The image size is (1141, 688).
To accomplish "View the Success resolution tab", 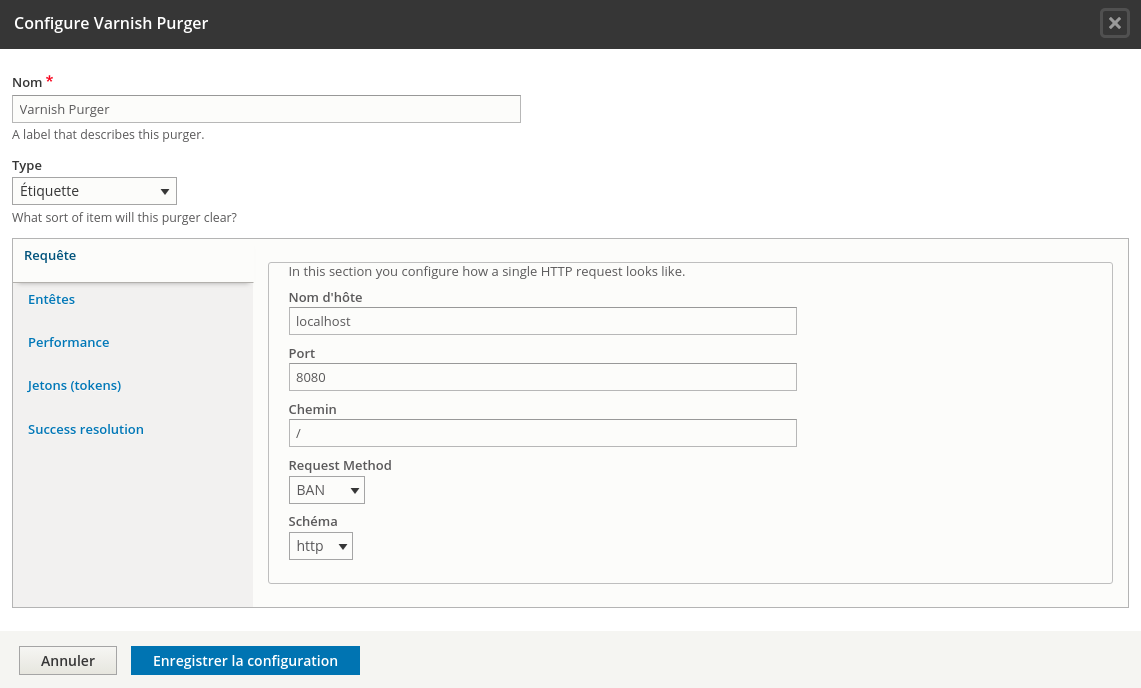I will (x=85, y=428).
